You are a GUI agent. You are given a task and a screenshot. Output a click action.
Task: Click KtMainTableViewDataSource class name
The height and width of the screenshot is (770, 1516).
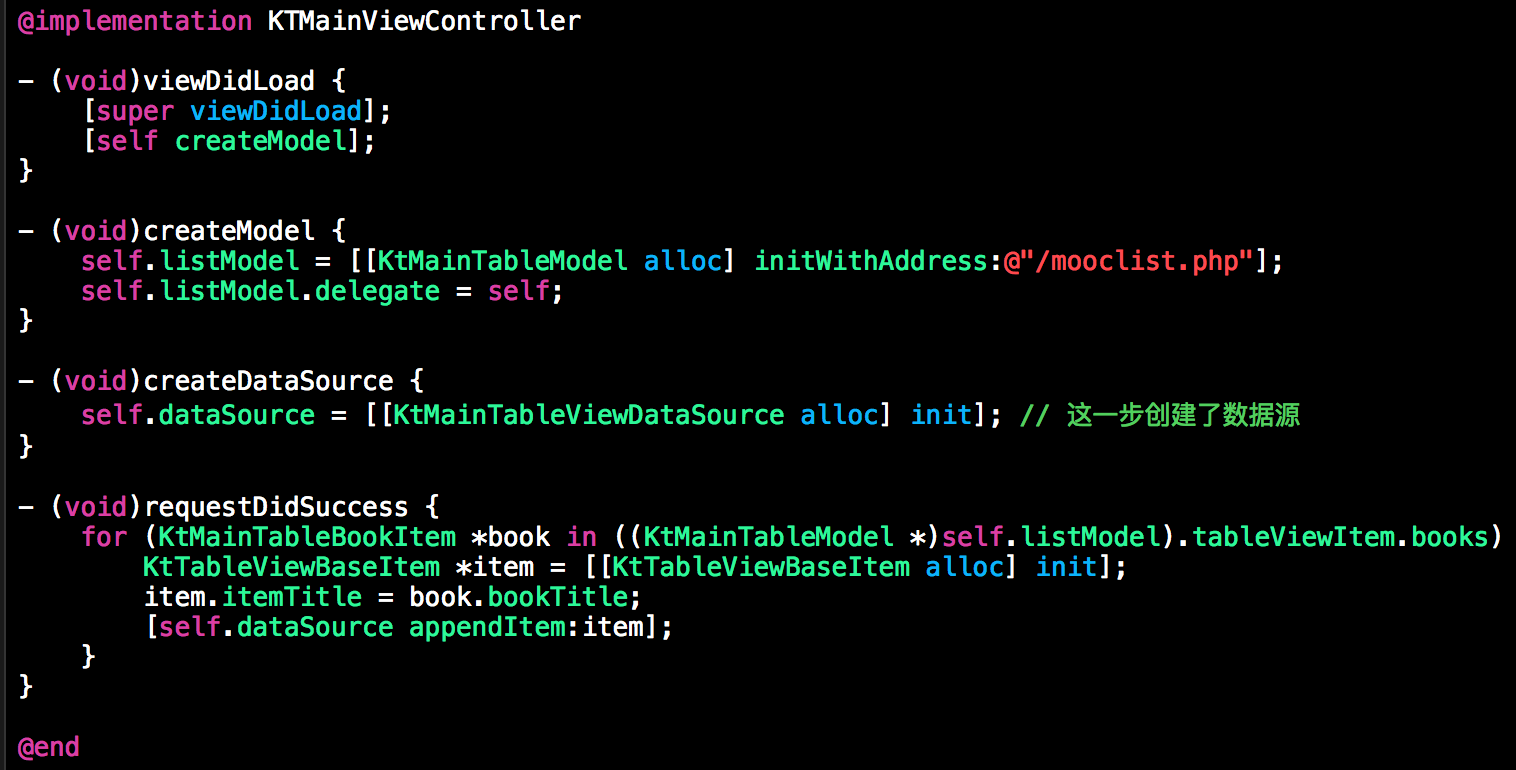click(588, 414)
